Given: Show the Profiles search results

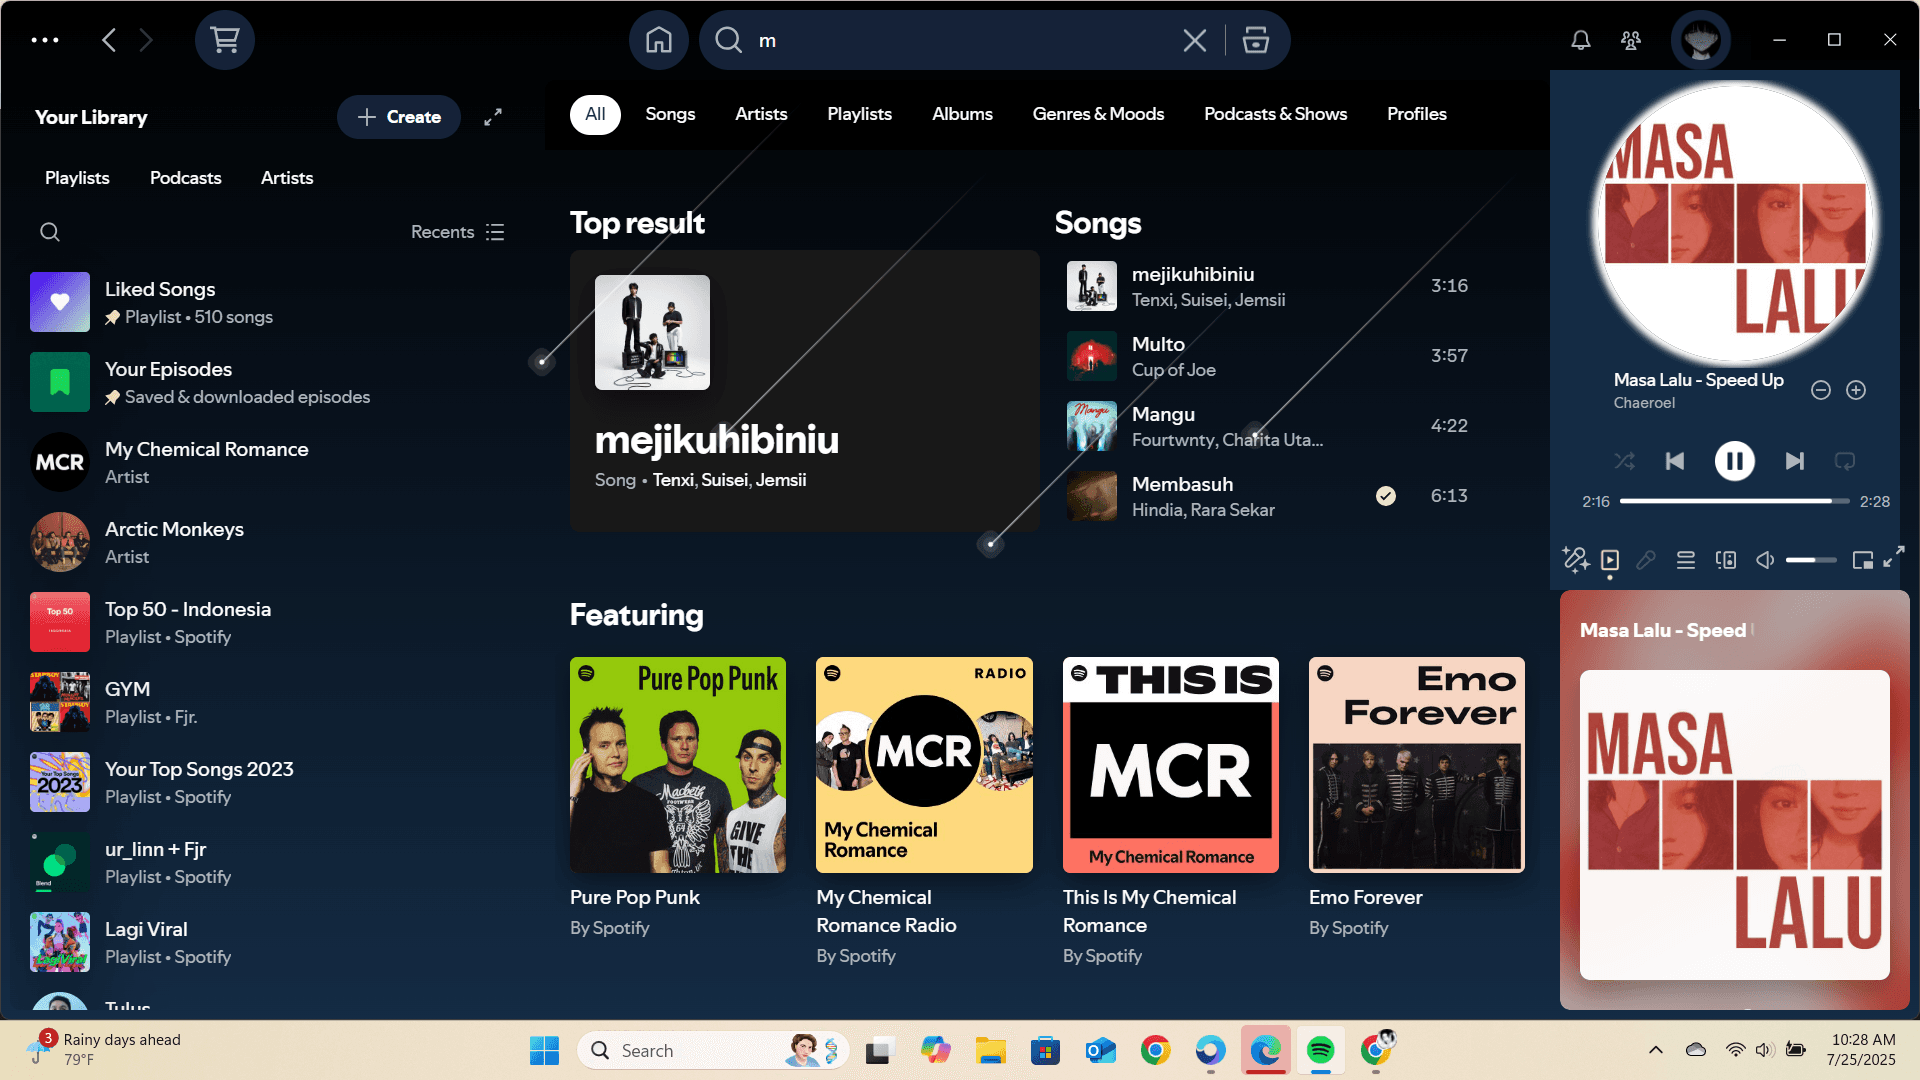Looking at the screenshot, I should coord(1417,114).
